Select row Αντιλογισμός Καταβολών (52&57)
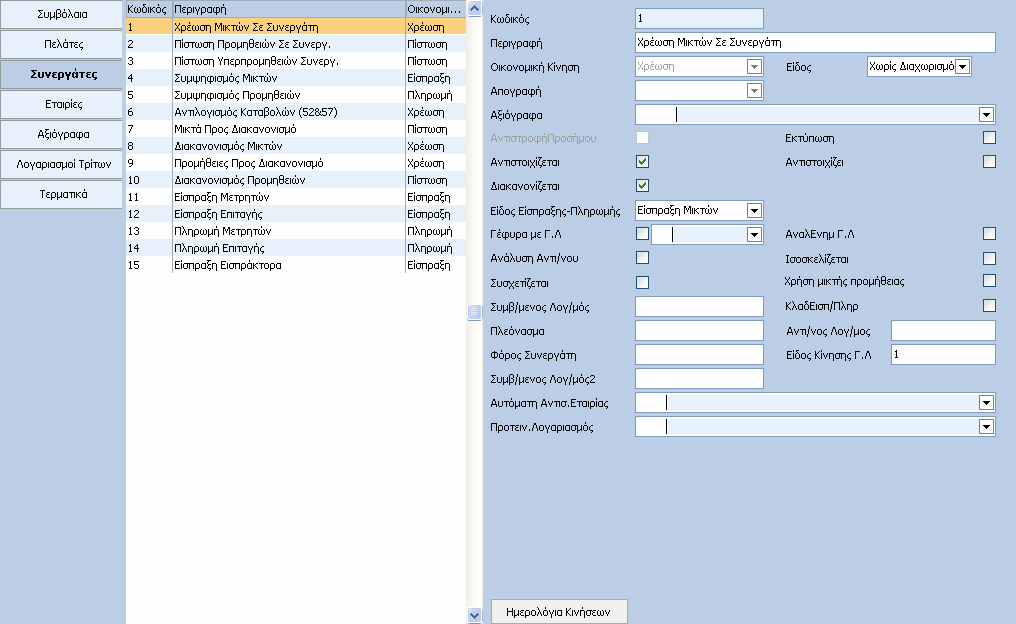Screen dimensions: 1016x624 295,112
